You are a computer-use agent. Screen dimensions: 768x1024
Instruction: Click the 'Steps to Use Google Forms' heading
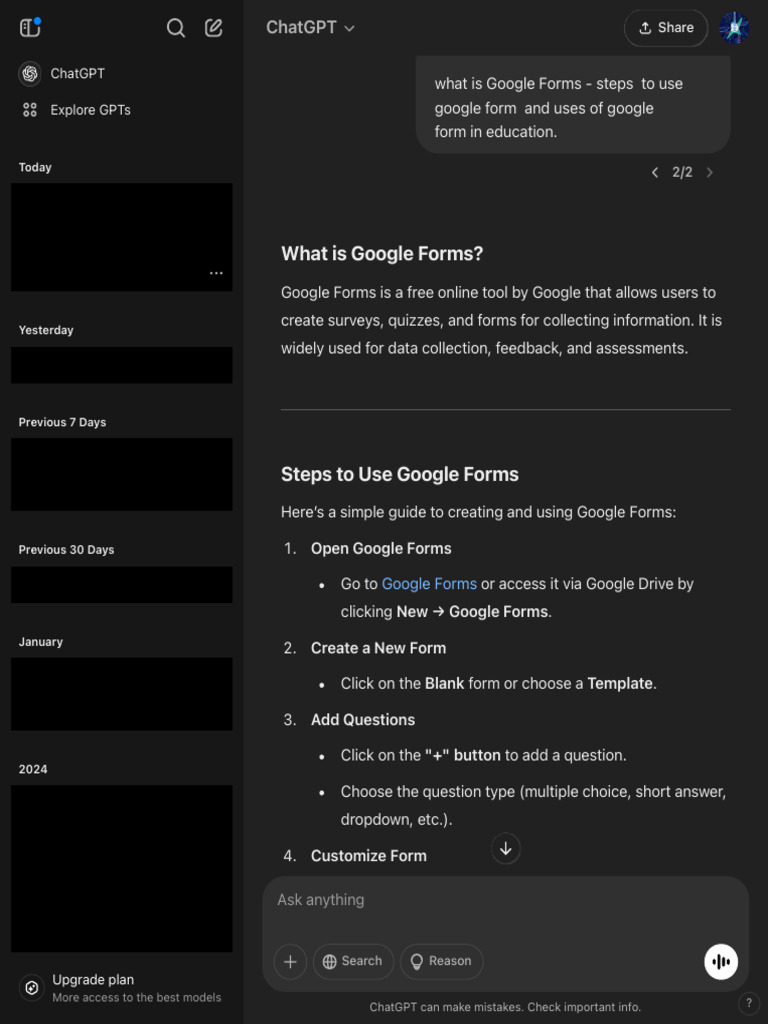400,474
